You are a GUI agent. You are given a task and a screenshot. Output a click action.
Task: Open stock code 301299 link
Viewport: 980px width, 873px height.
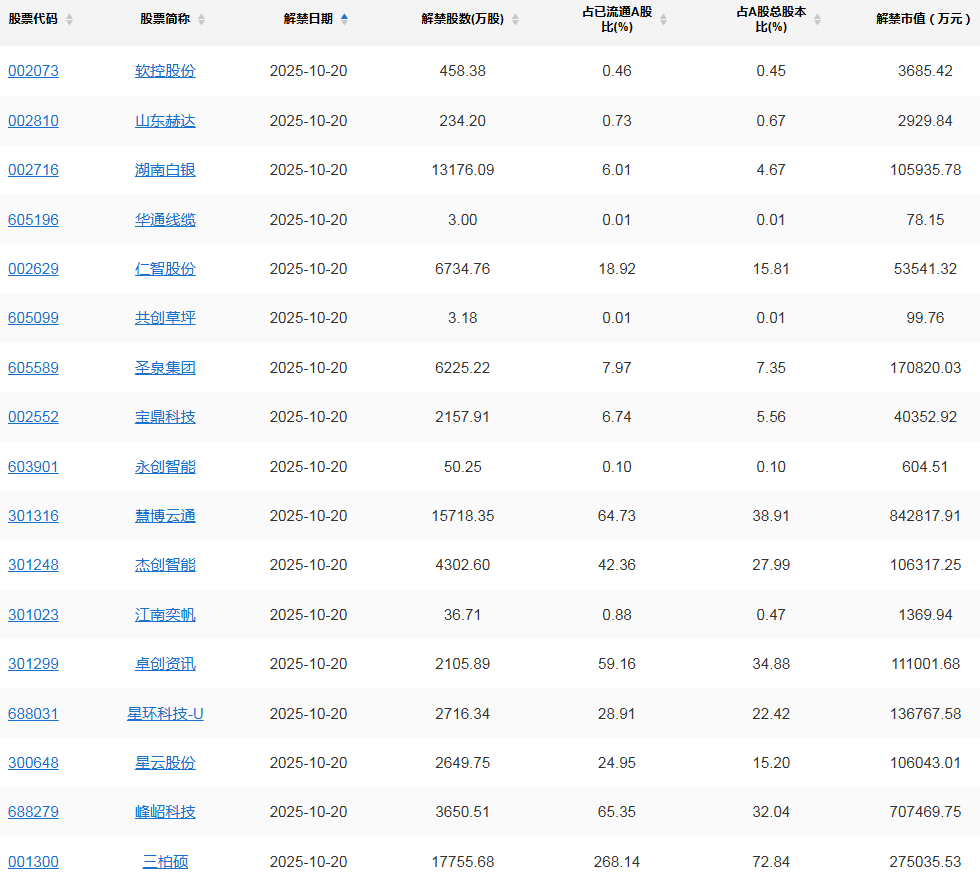33,664
